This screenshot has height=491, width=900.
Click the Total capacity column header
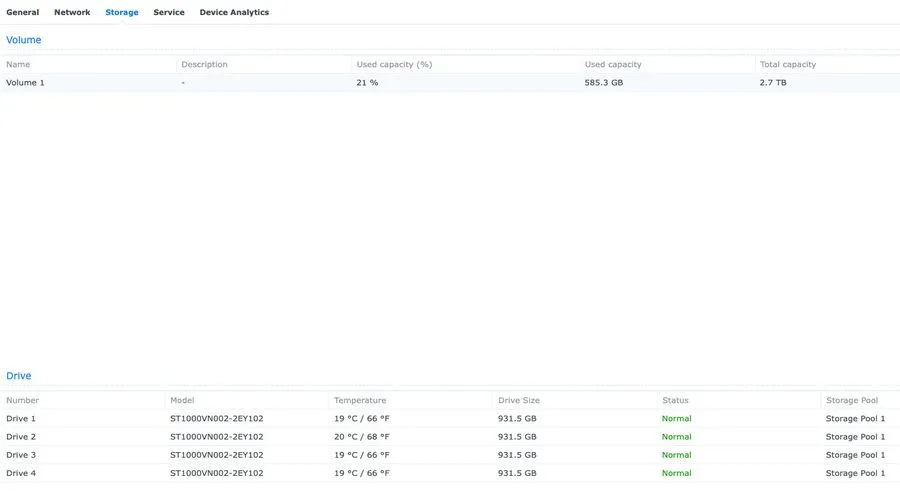pyautogui.click(x=788, y=64)
